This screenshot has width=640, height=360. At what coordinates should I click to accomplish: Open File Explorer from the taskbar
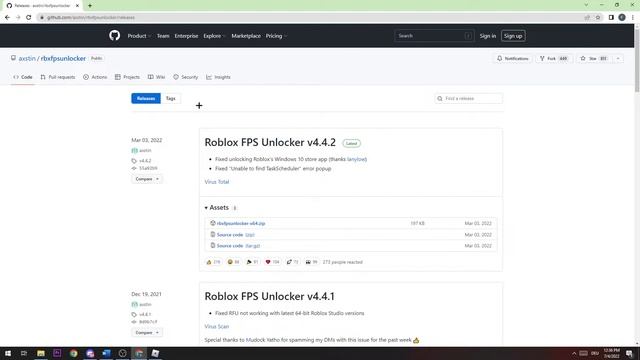tap(41, 353)
